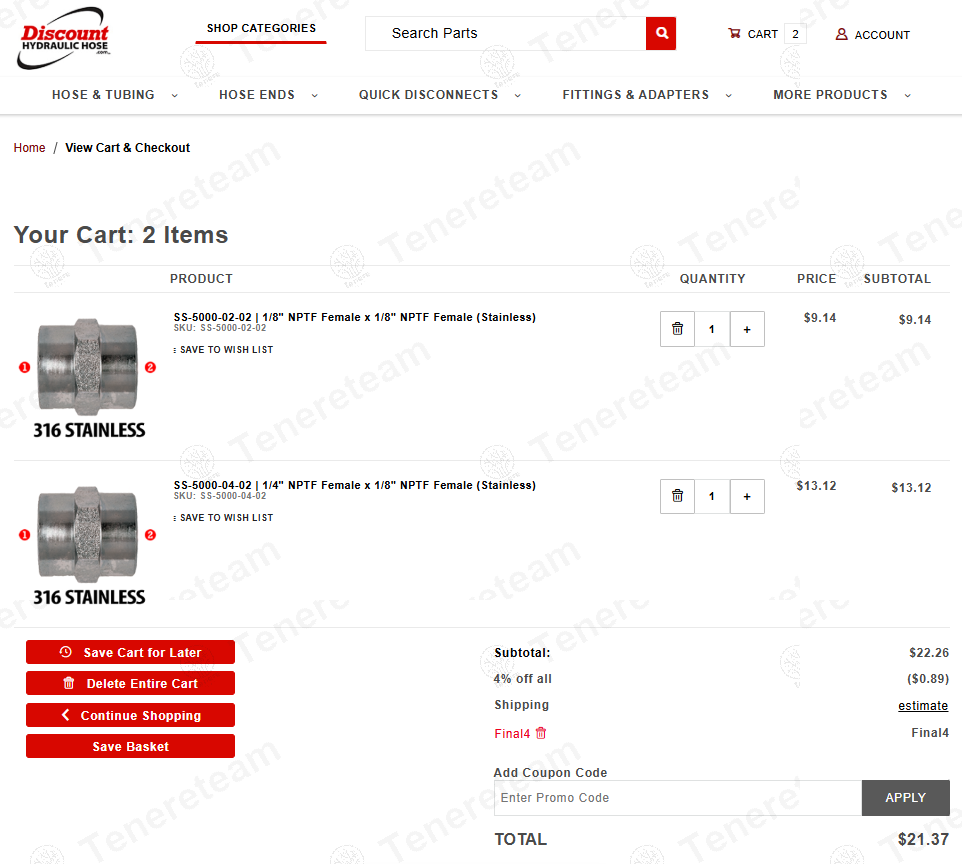Viewport: 962px width, 864px height.
Task: Click Delete Entire Cart button
Action: point(130,683)
